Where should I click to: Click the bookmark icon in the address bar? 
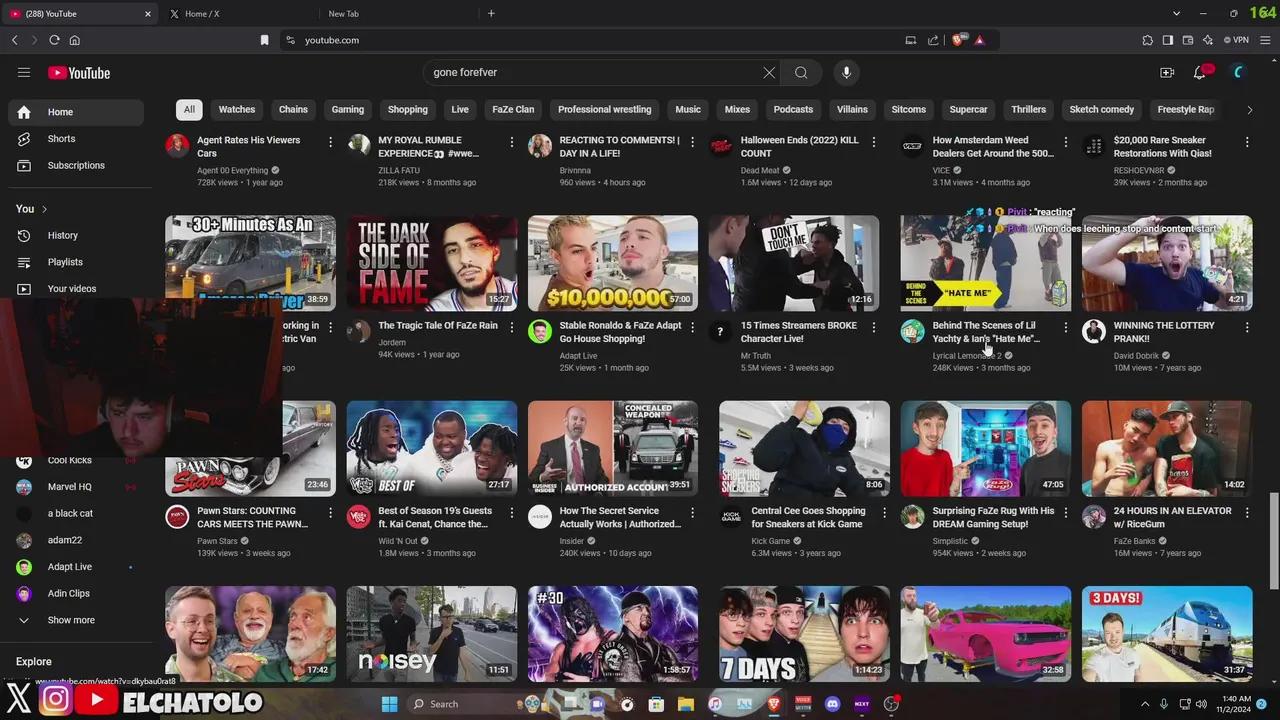tap(264, 40)
